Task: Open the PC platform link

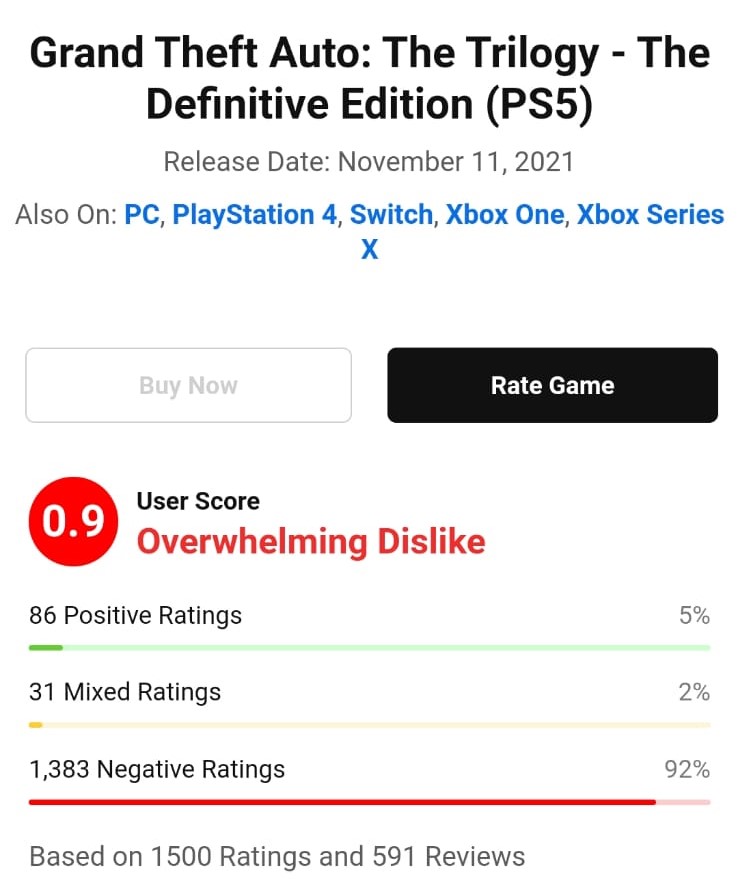Action: tap(142, 215)
